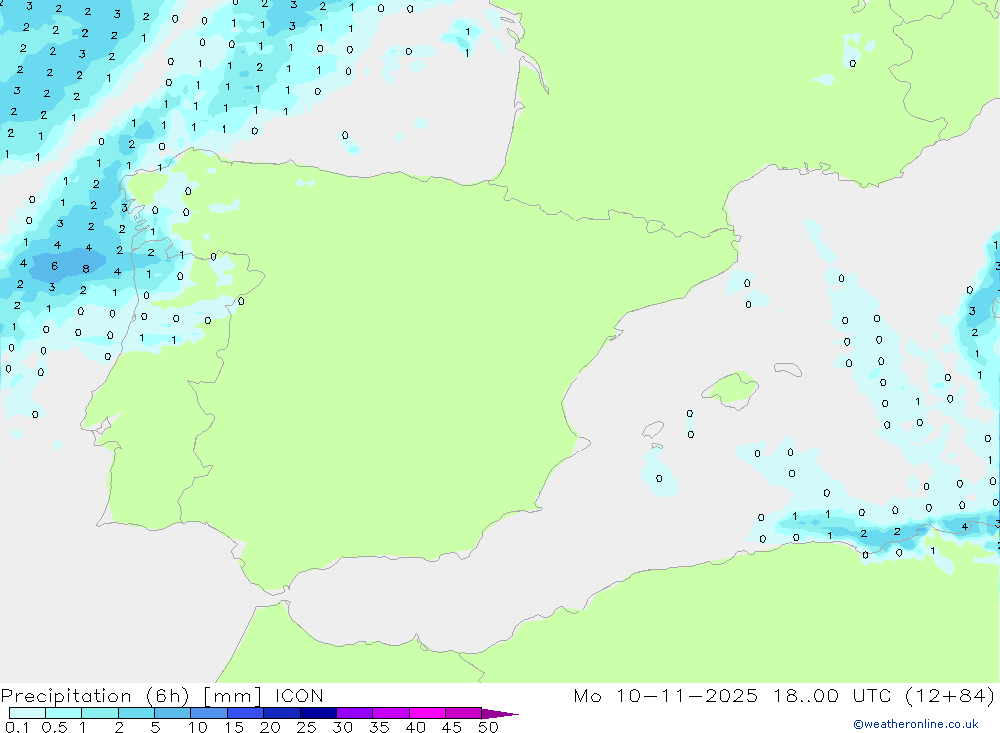
Task: Click the '0.5' legend label
Action: click(x=54, y=727)
